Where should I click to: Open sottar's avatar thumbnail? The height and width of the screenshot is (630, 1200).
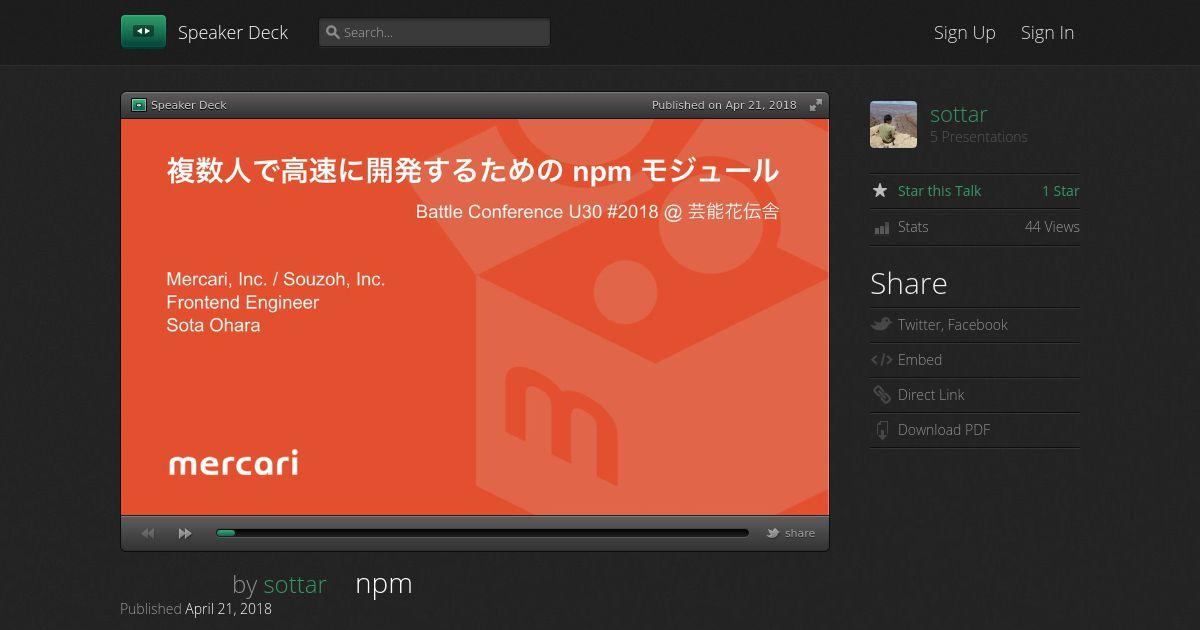click(x=893, y=124)
